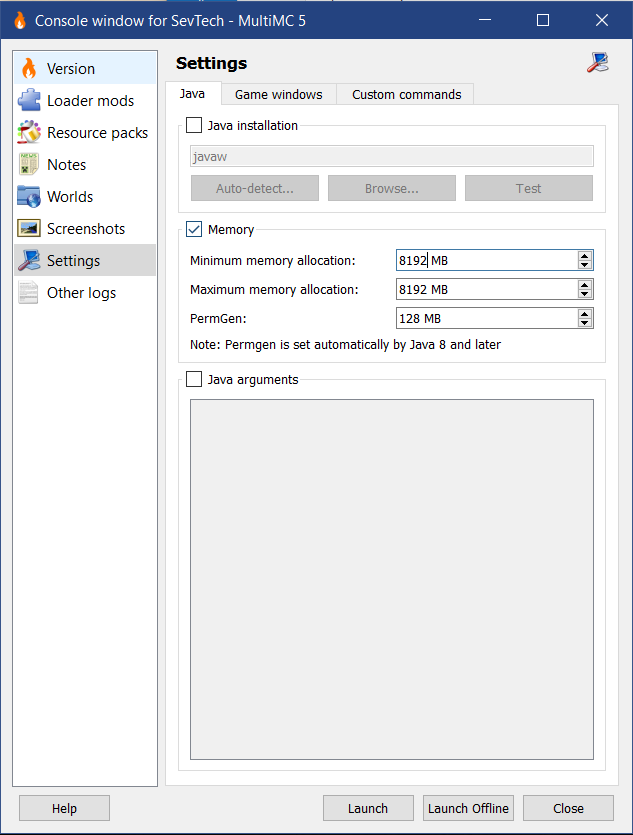Uncheck the Memory checkbox
This screenshot has height=835, width=633.
point(194,230)
